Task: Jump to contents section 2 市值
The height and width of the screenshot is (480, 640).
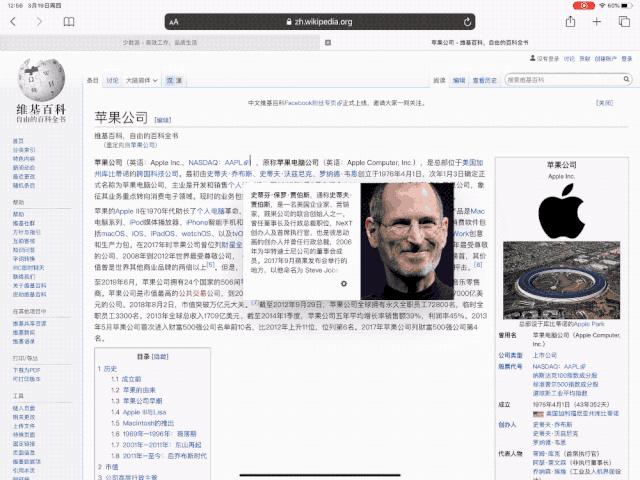Action: coord(108,467)
